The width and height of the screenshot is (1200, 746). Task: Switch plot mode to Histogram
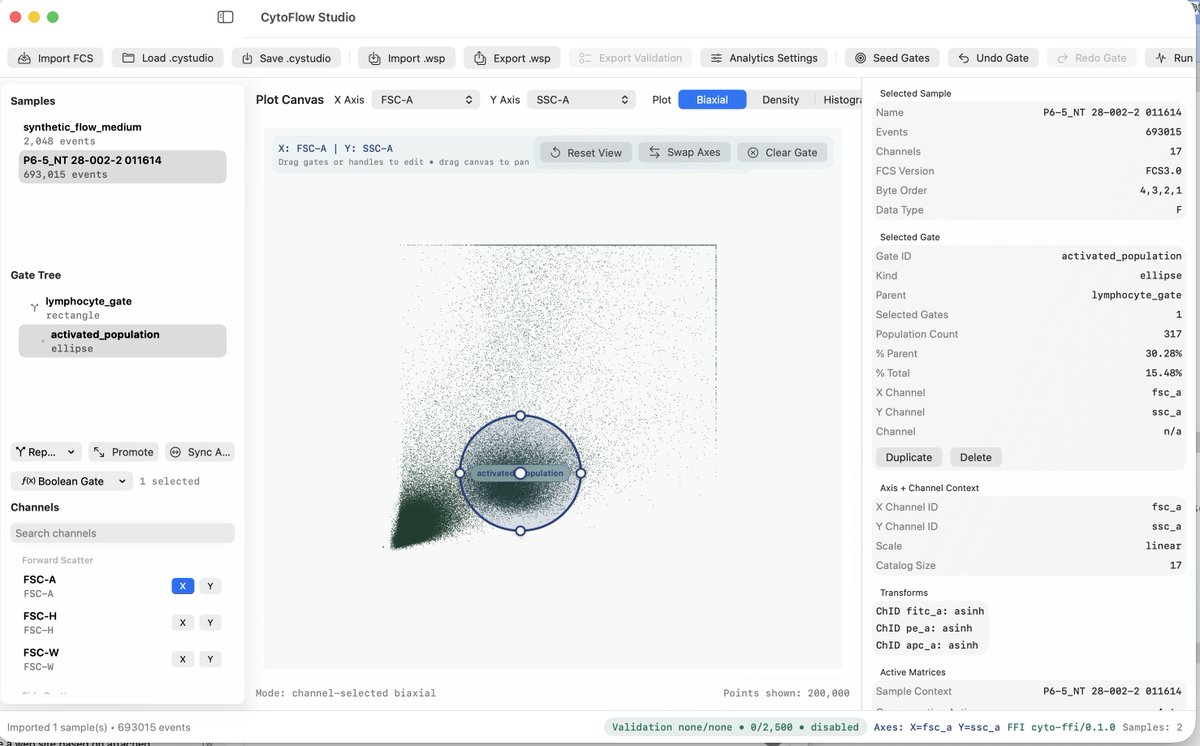pos(842,100)
